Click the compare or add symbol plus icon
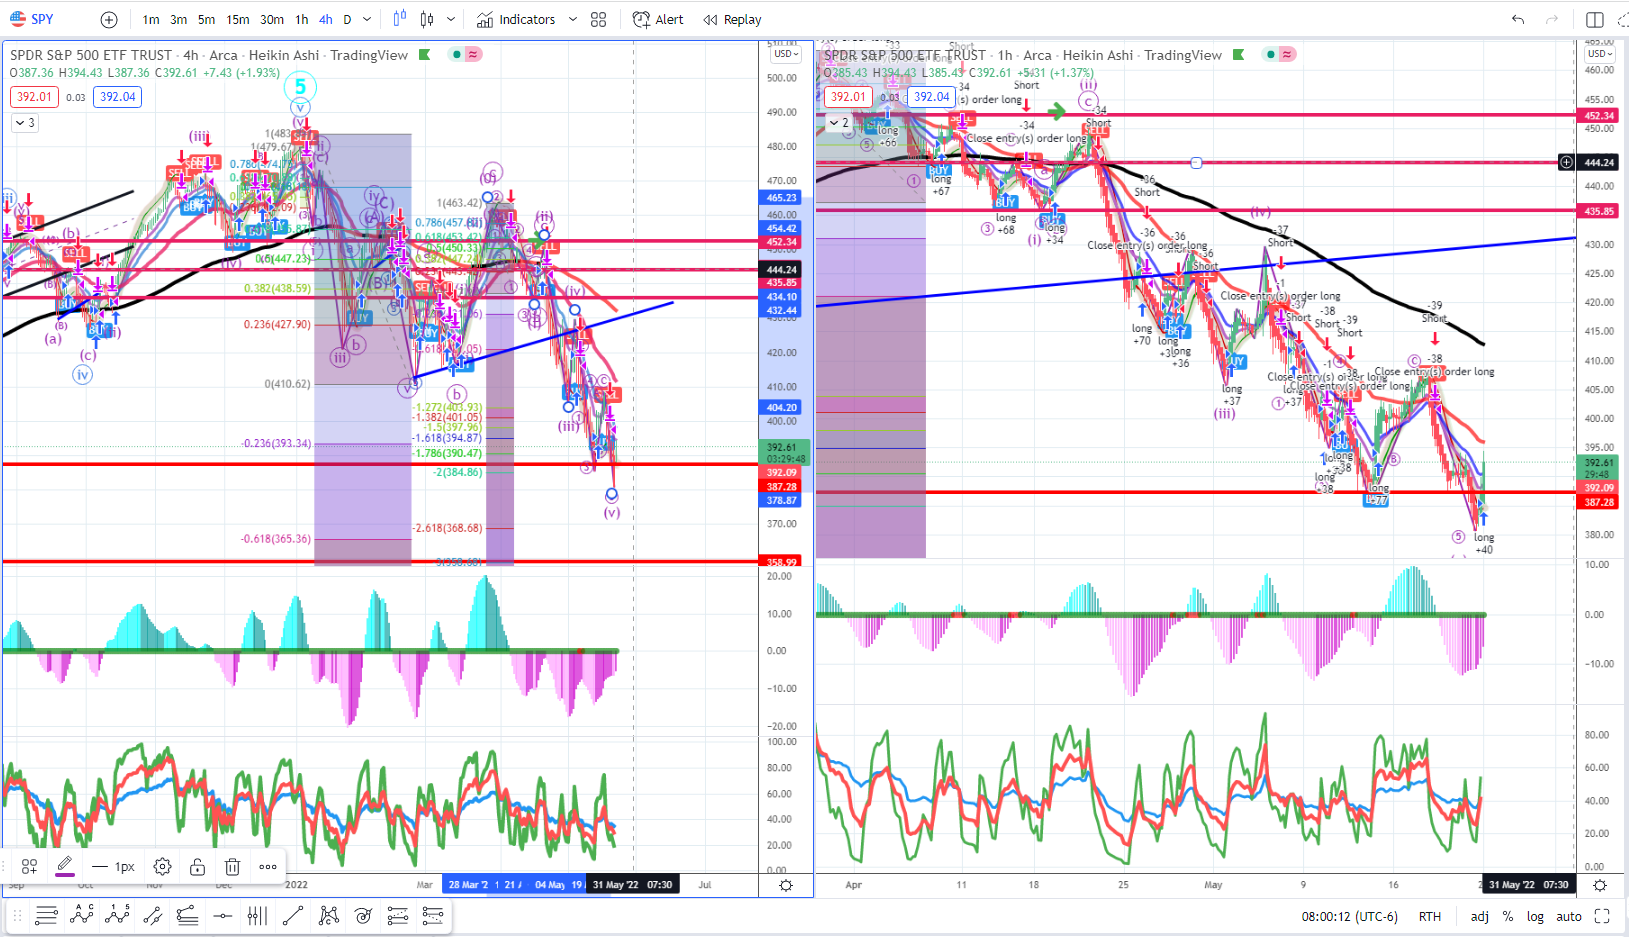Image resolution: width=1629 pixels, height=937 pixels. [x=109, y=20]
